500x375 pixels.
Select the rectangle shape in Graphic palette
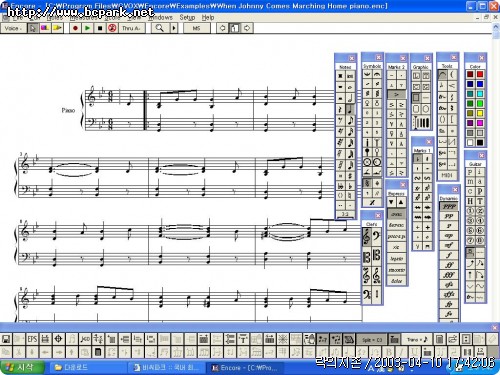tap(416, 98)
